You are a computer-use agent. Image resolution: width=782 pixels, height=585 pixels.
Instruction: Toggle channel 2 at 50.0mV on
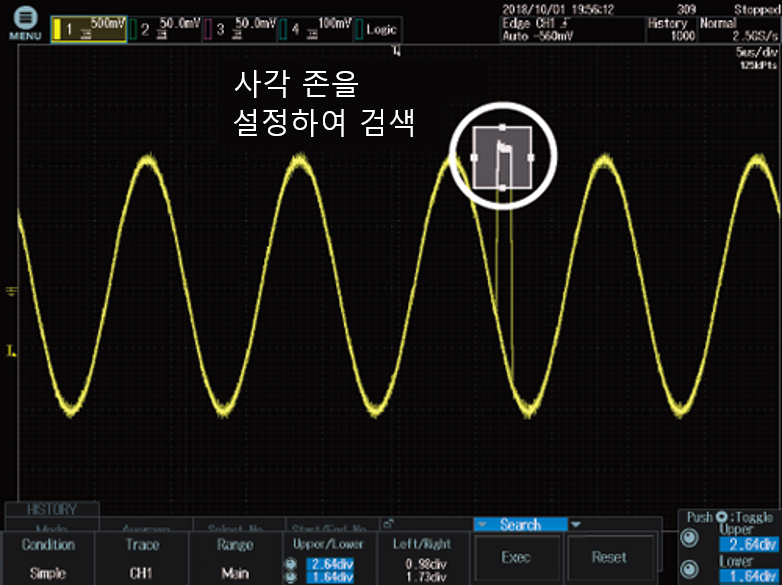click(165, 29)
